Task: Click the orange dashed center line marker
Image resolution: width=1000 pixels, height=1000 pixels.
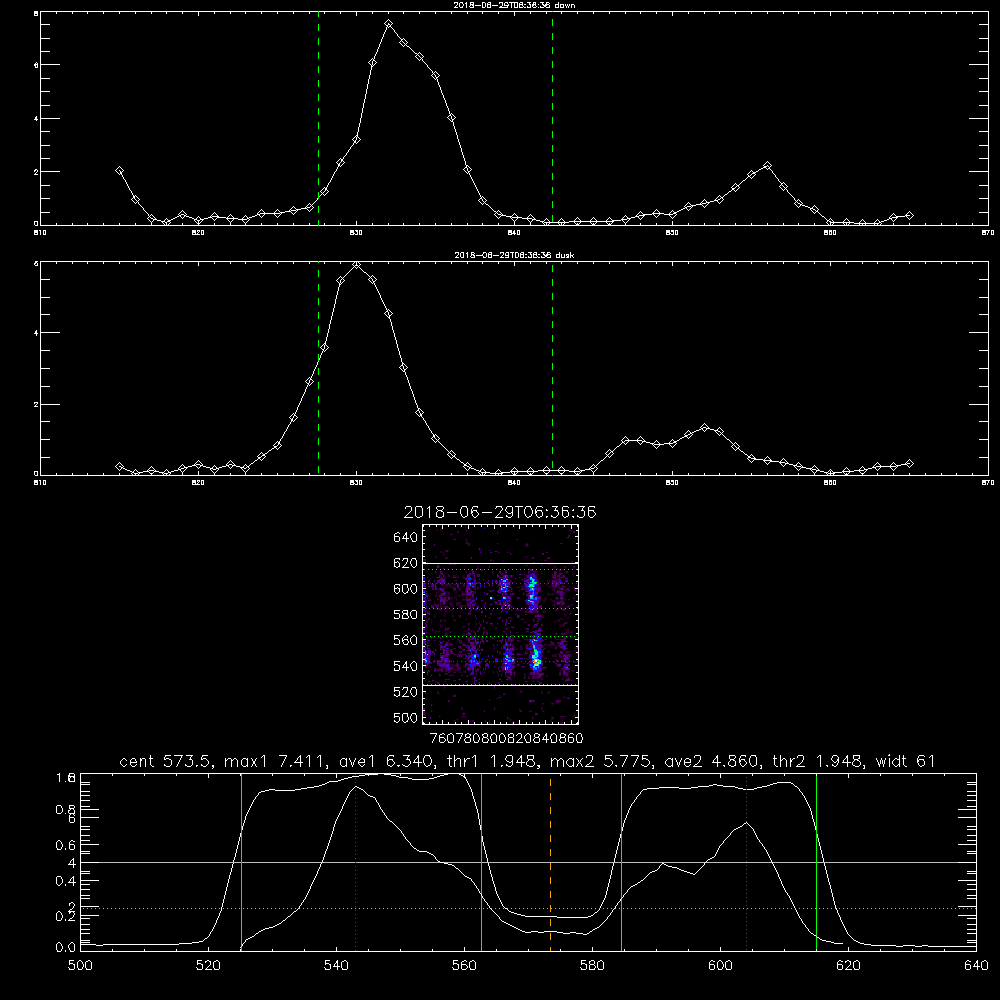Action: [550, 862]
